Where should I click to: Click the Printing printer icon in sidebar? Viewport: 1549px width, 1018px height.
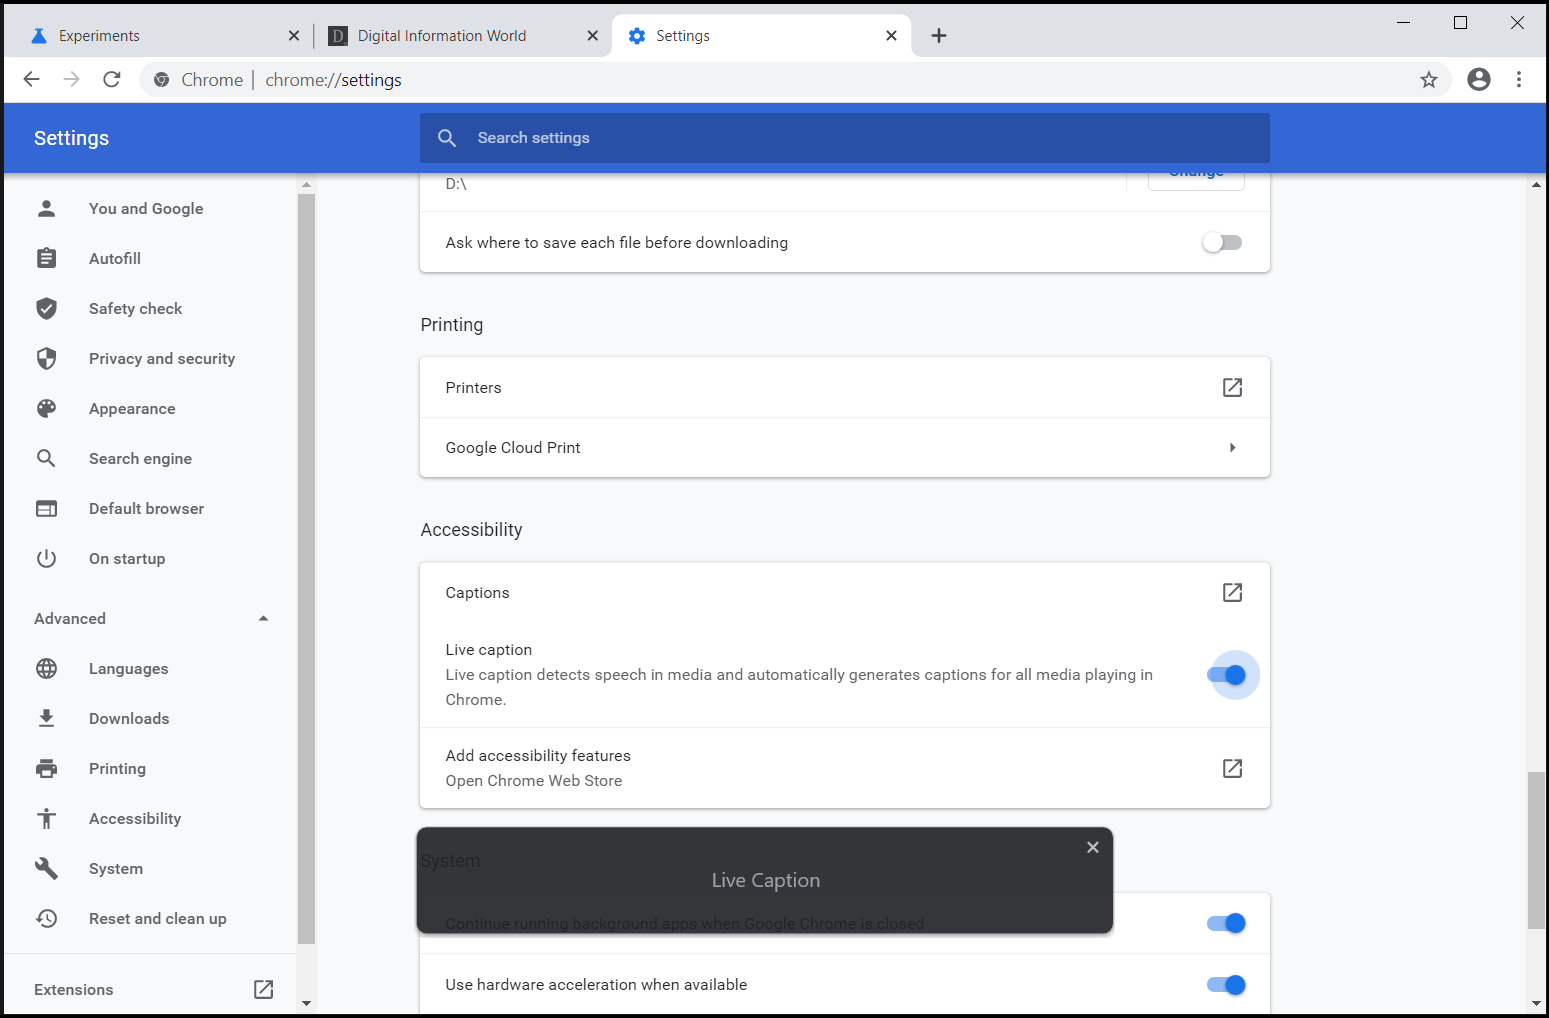[46, 768]
